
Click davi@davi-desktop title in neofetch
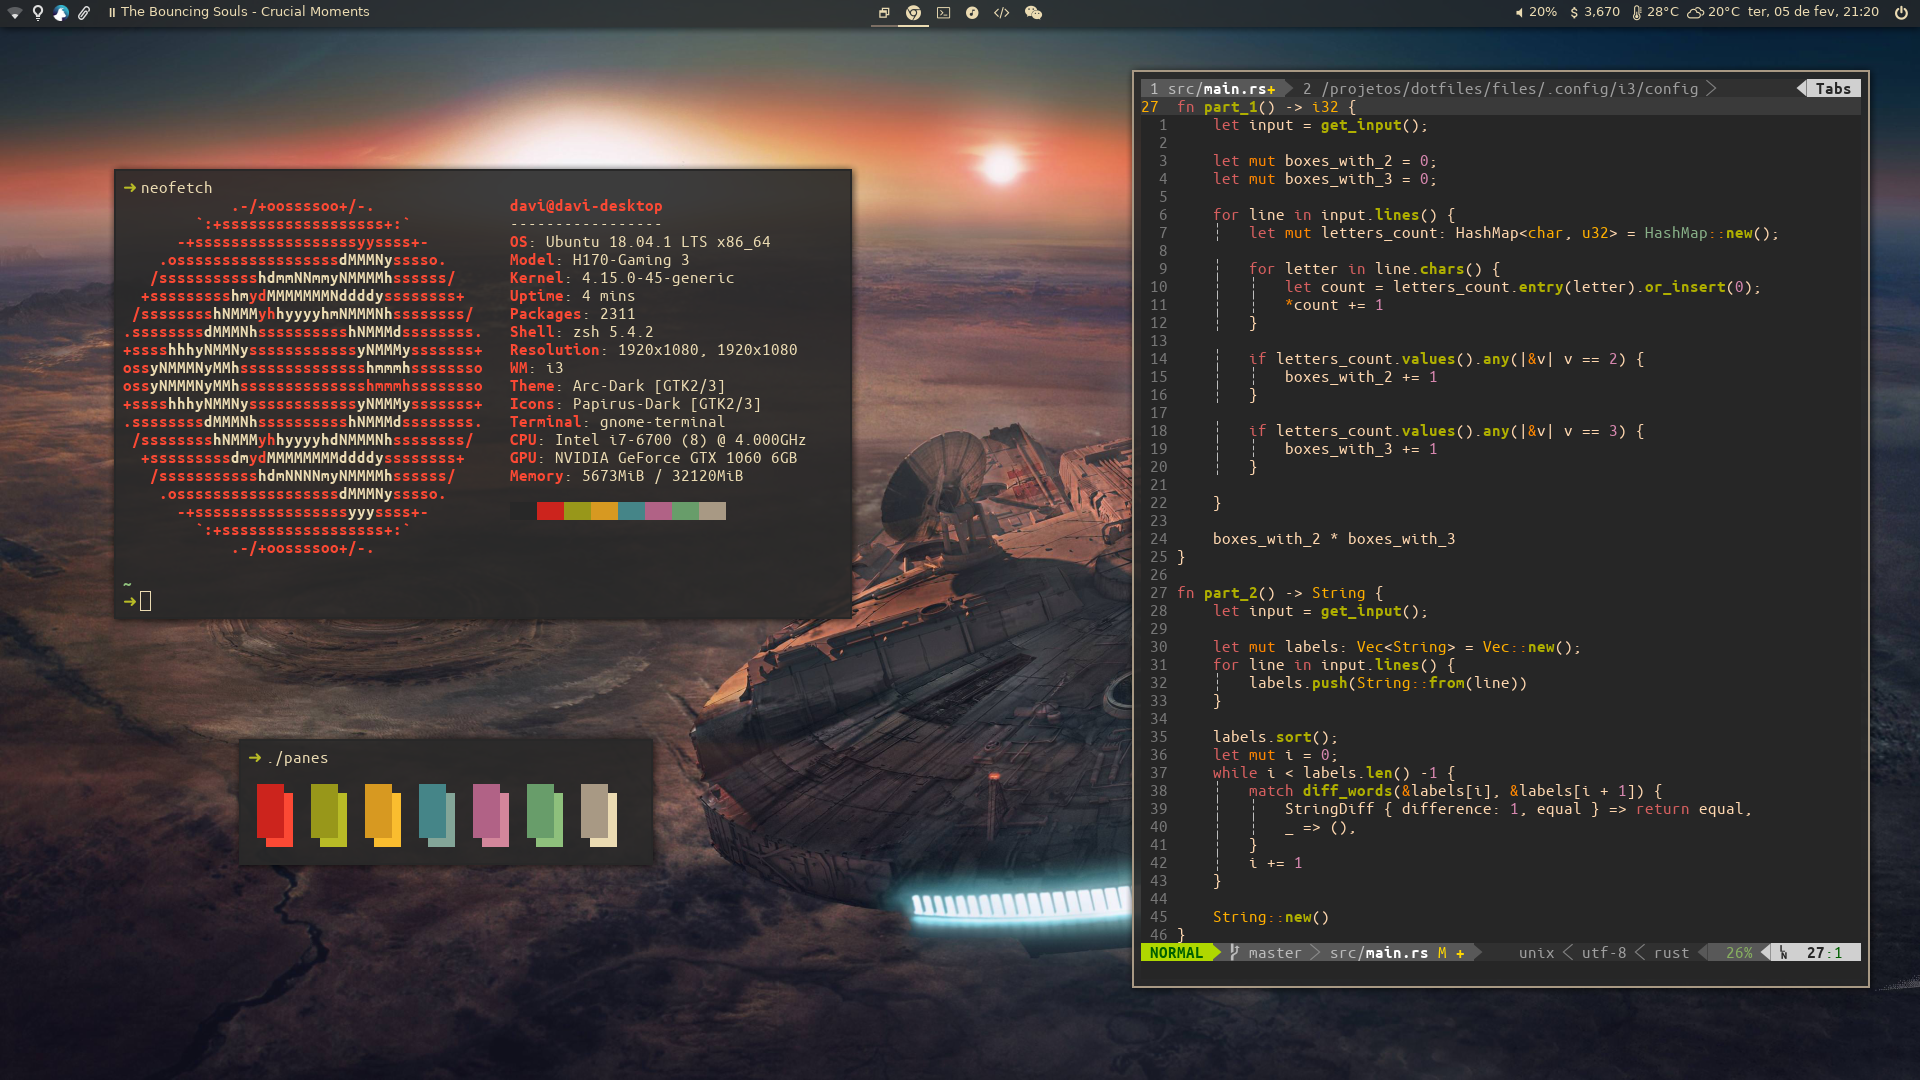point(586,206)
